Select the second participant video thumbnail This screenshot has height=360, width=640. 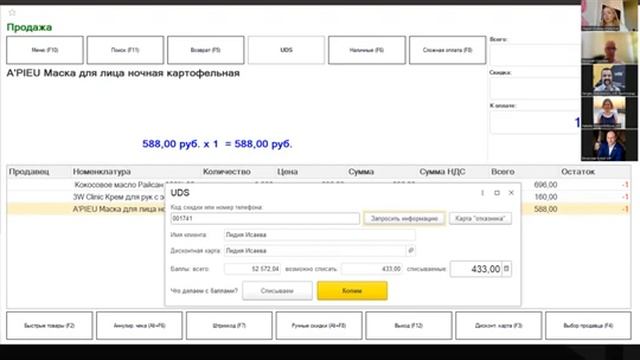coord(609,48)
